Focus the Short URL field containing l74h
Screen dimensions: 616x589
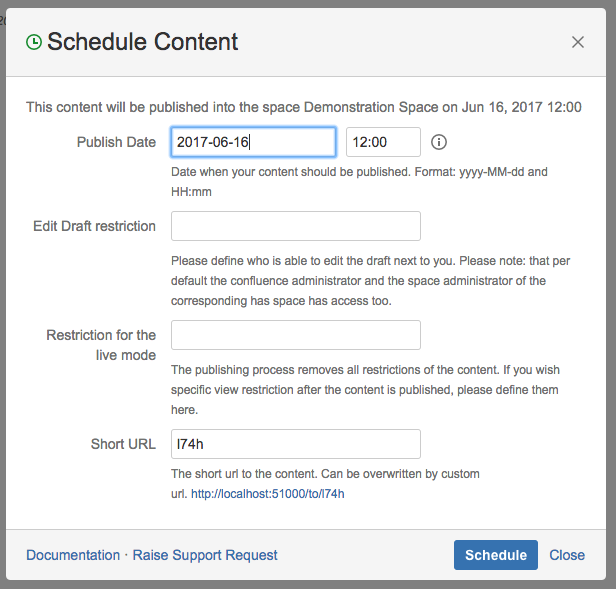click(296, 444)
